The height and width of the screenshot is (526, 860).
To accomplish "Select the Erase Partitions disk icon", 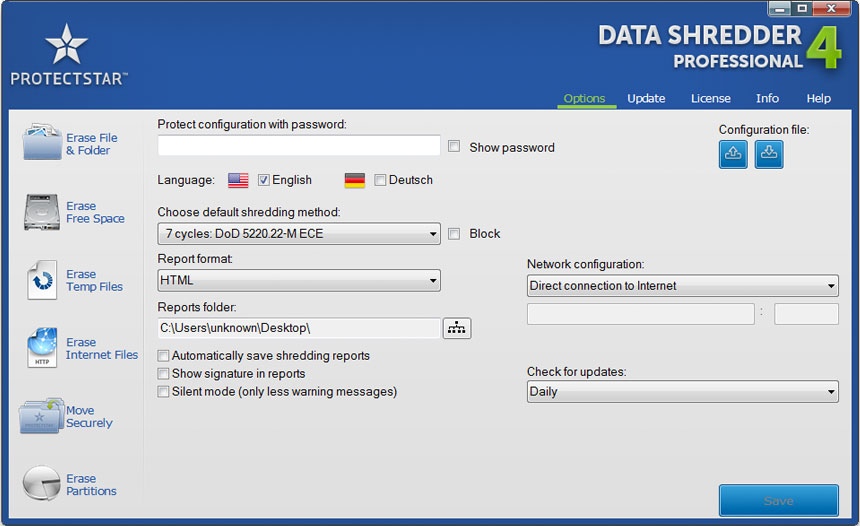I will coord(41,483).
